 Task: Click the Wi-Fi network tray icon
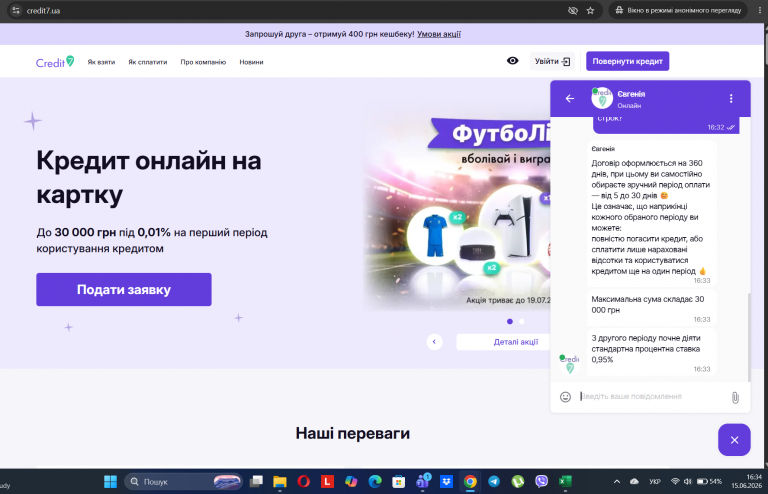(x=675, y=482)
